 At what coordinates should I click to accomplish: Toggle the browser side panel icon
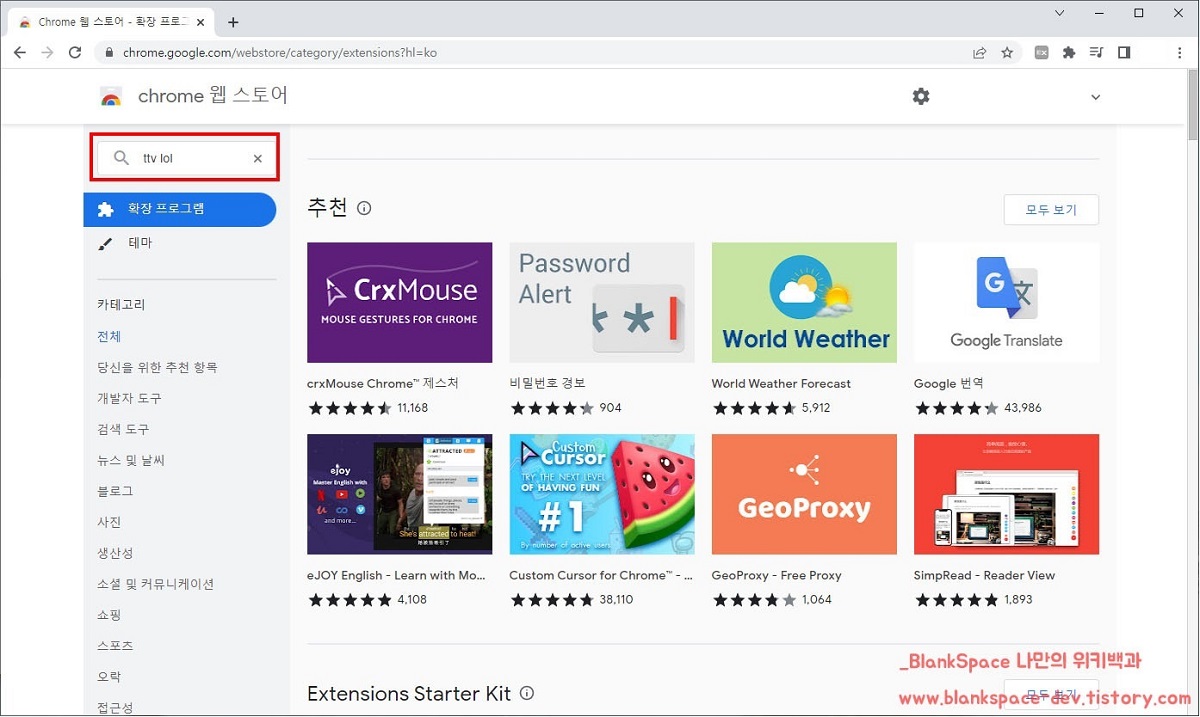point(1124,53)
